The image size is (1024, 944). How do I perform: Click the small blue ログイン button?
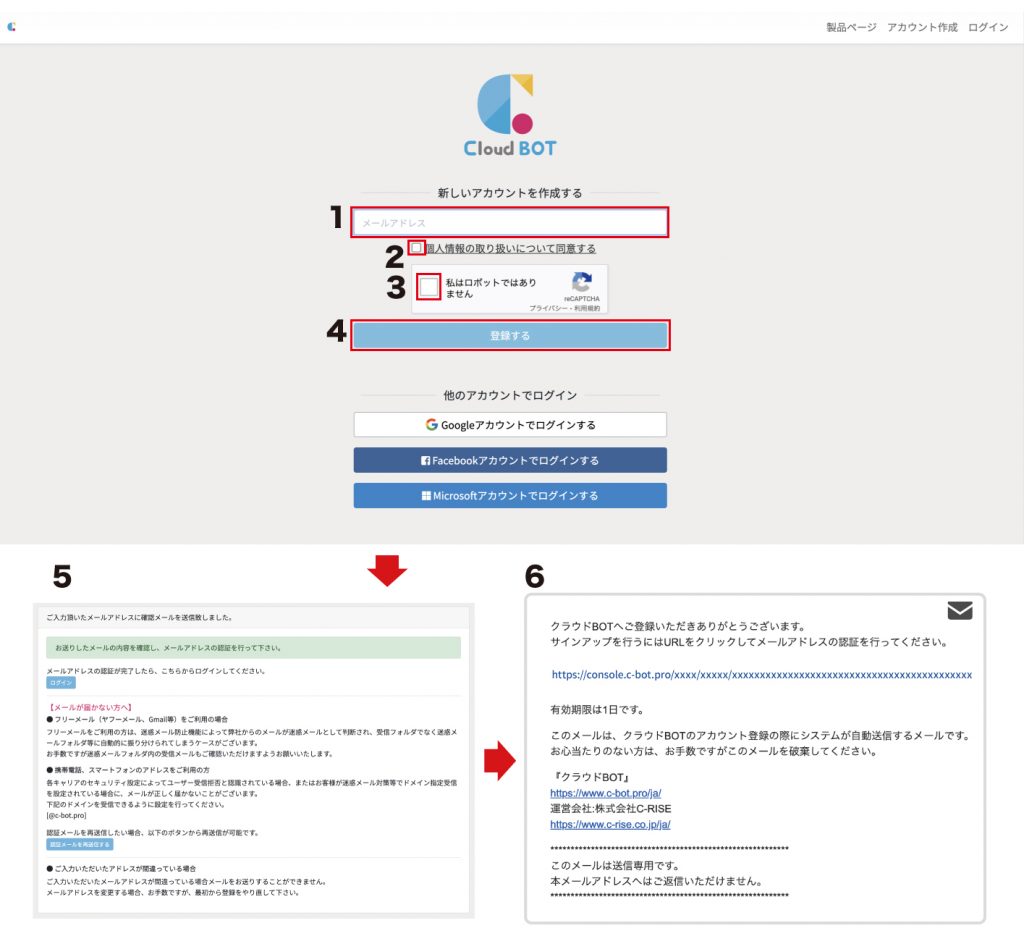[61, 682]
